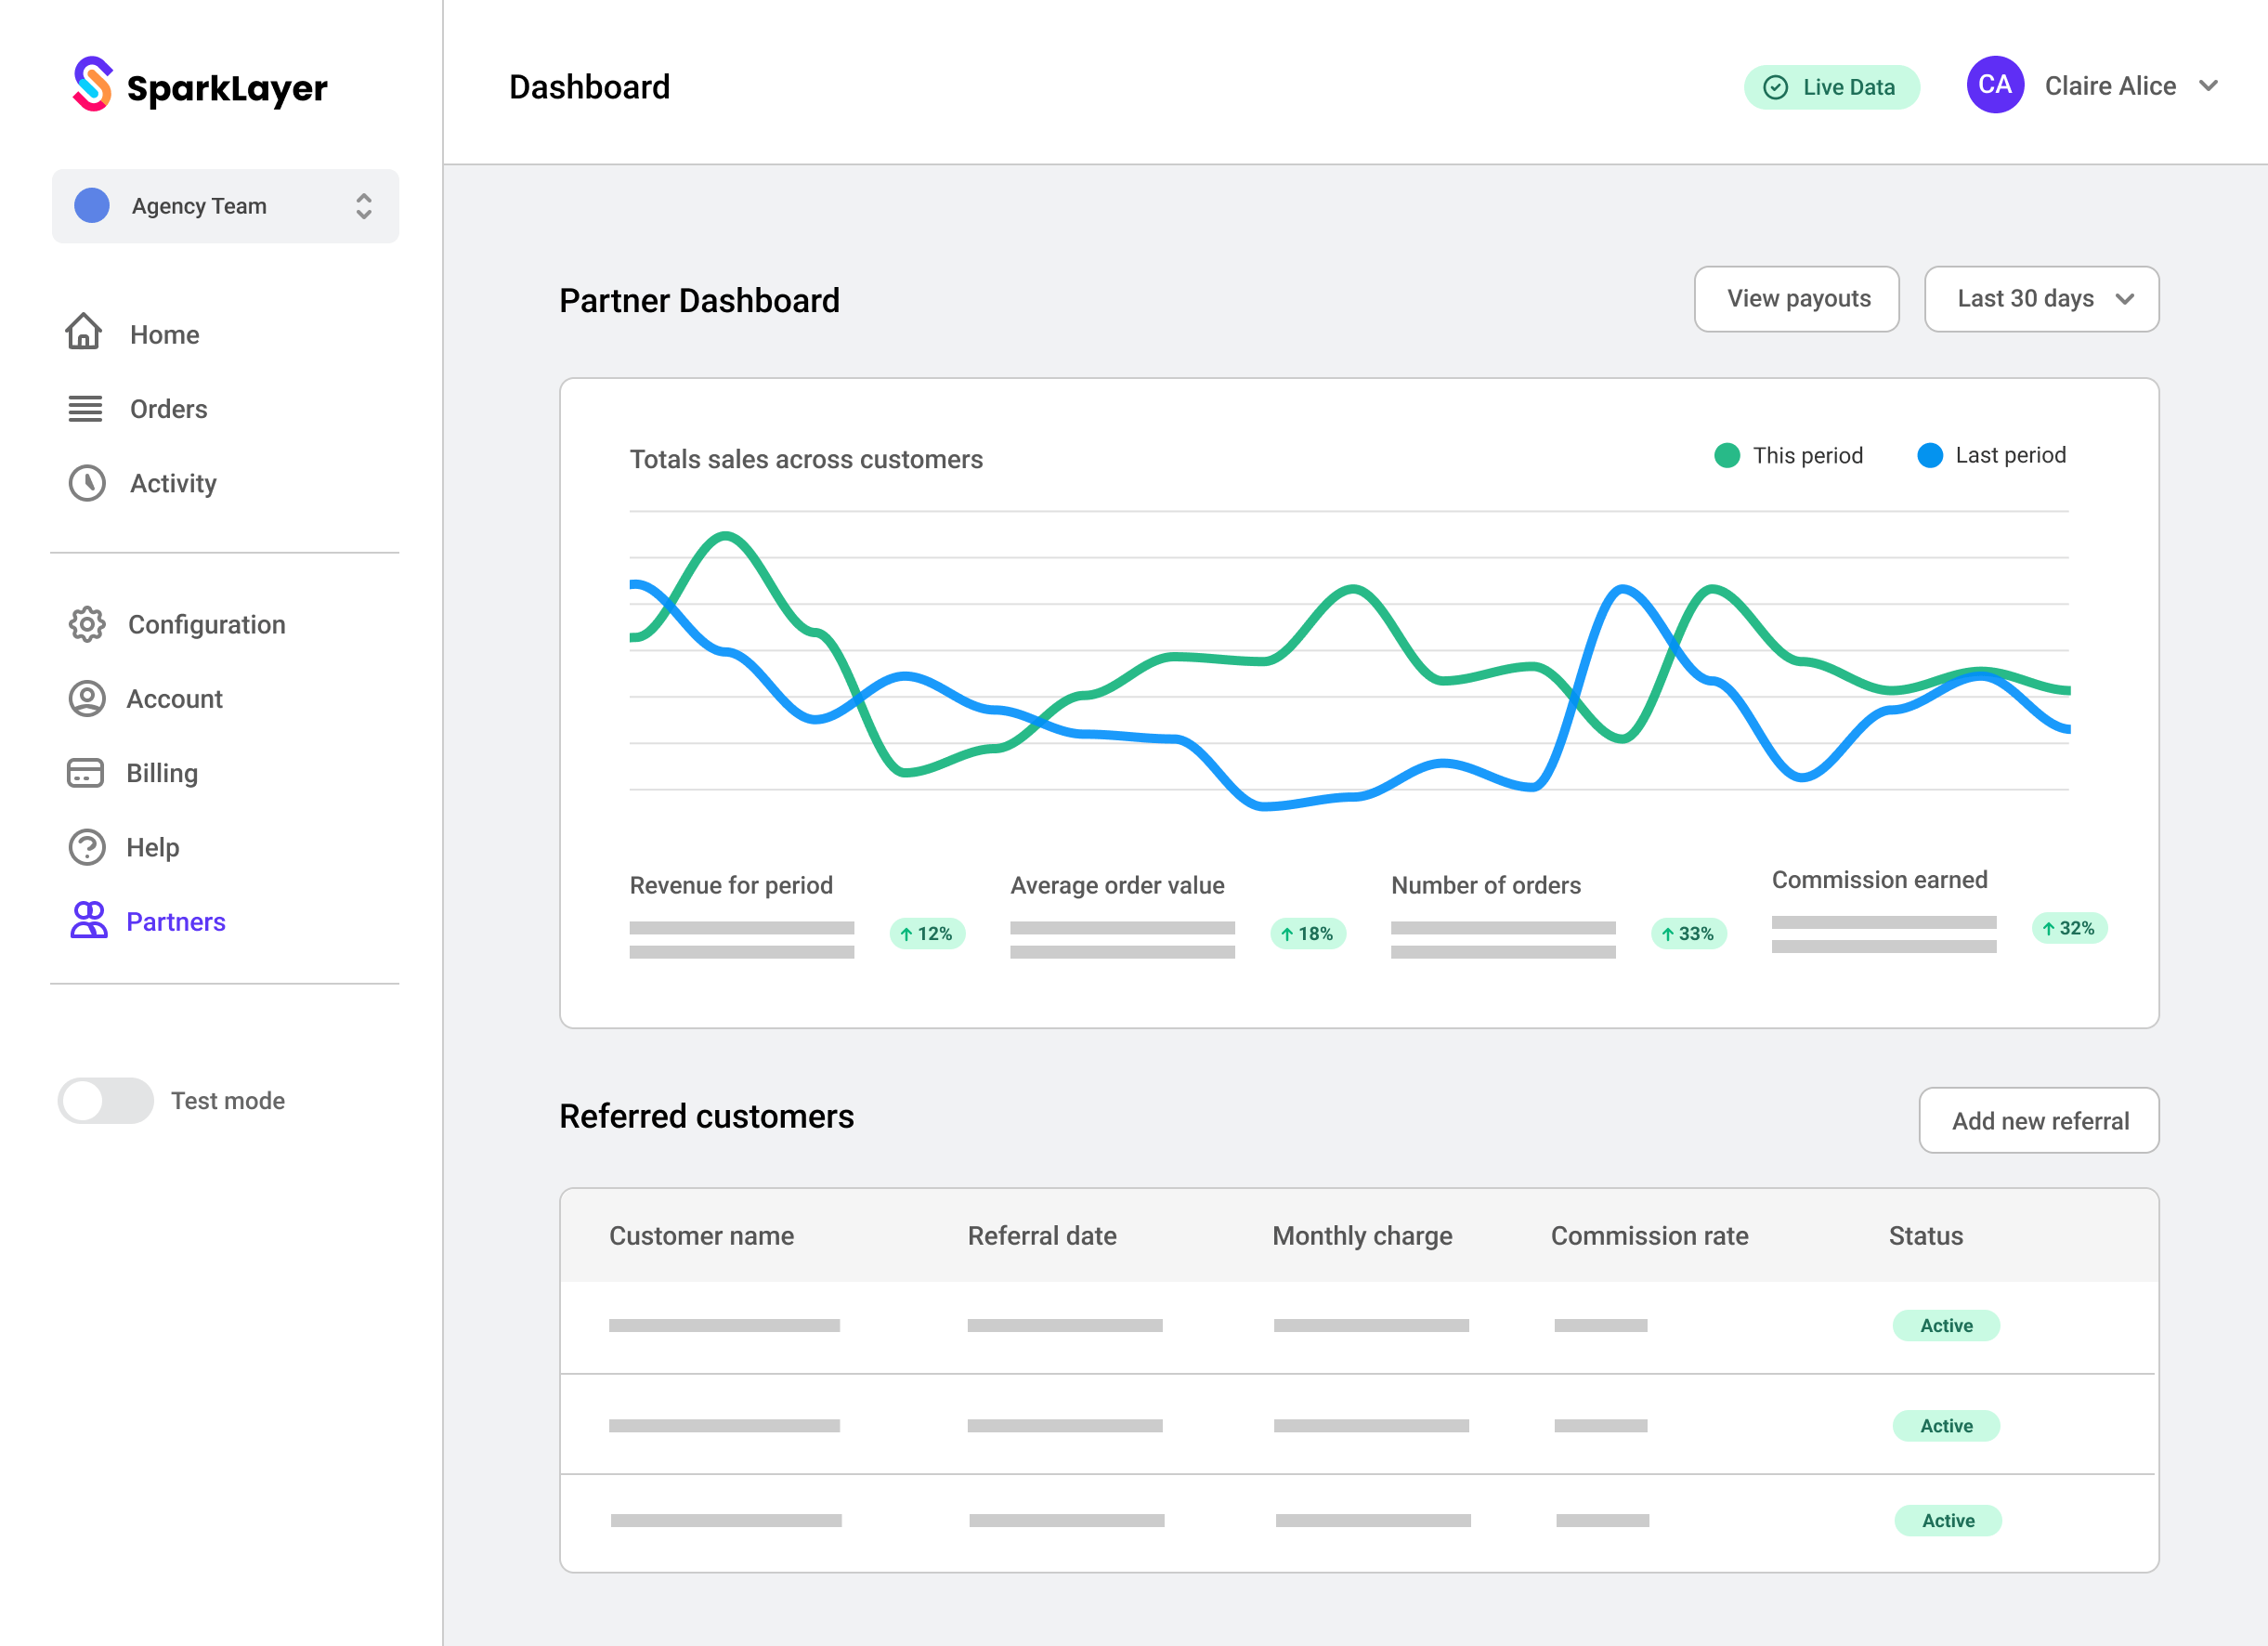The width and height of the screenshot is (2268, 1646).
Task: Click the View payouts button
Action: coord(1796,299)
